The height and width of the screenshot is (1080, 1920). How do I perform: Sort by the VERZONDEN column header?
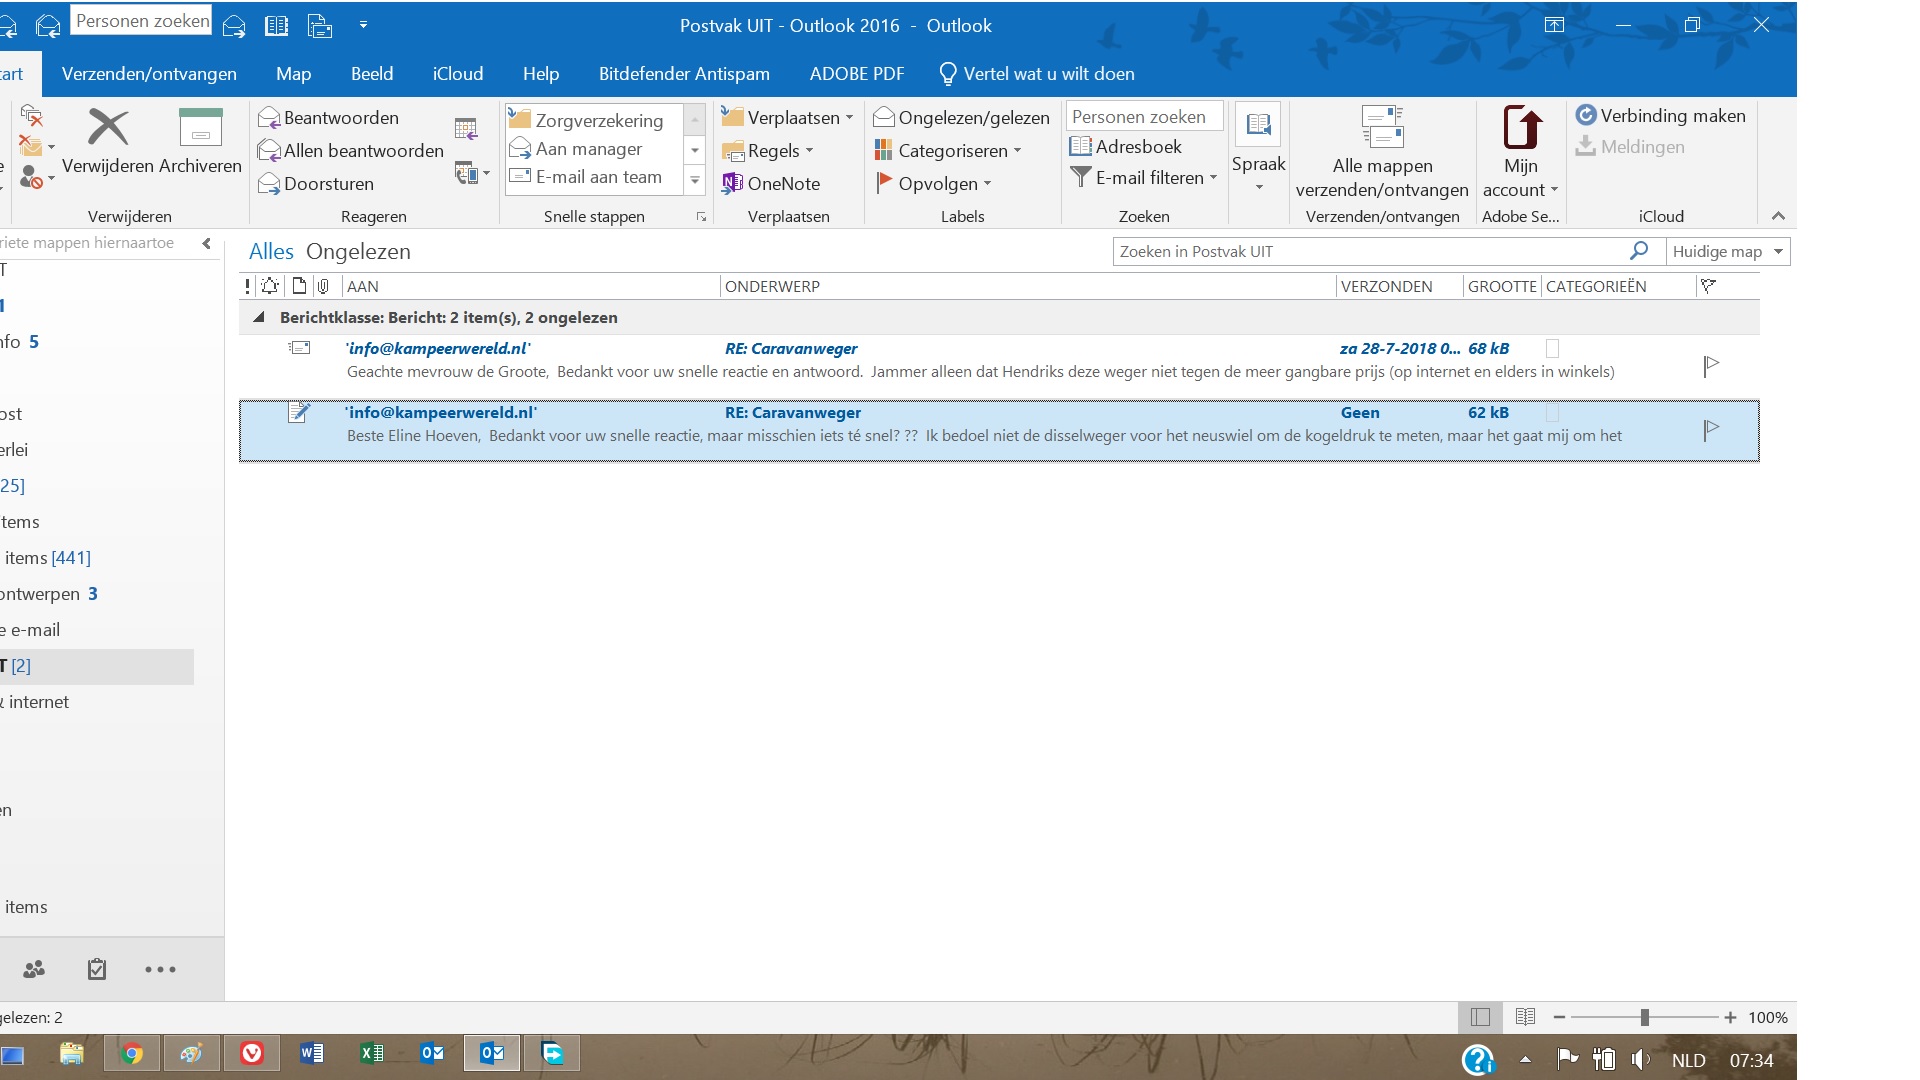tap(1398, 287)
